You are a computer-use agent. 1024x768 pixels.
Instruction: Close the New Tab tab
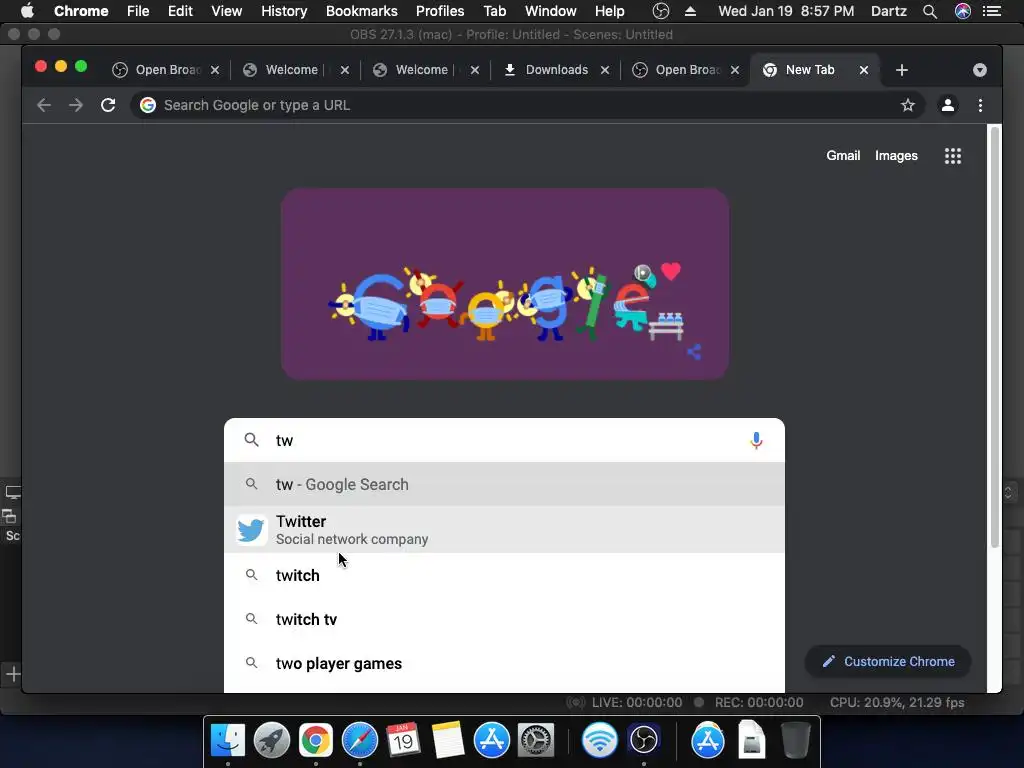(863, 70)
